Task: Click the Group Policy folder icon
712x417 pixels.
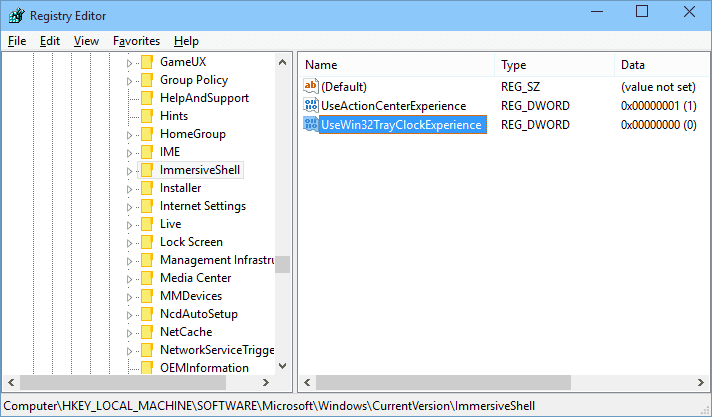Action: click(147, 80)
